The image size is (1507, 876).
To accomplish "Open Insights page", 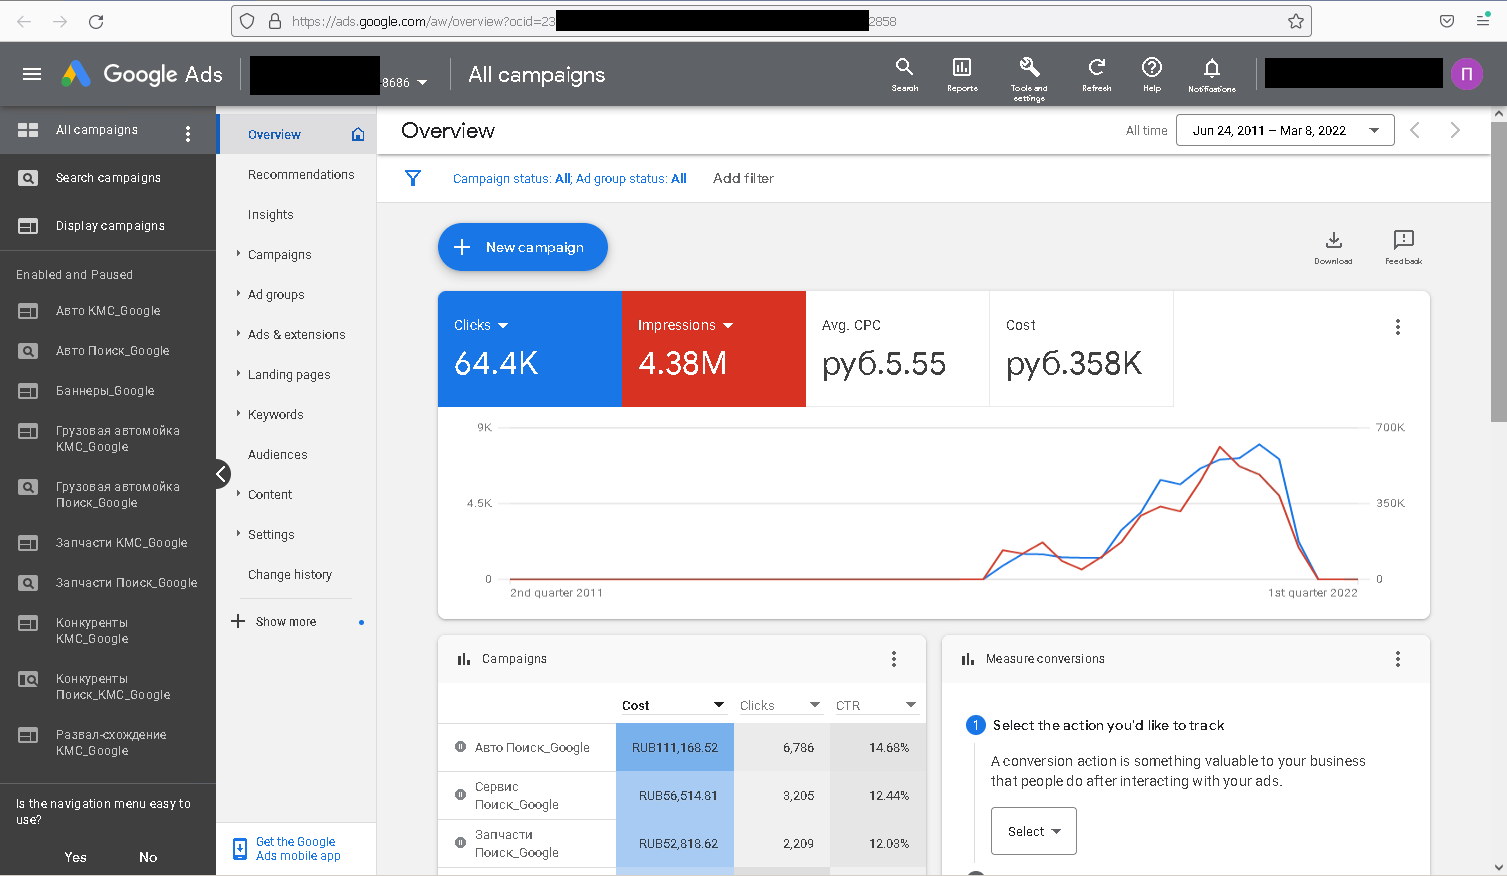I will coord(271,214).
